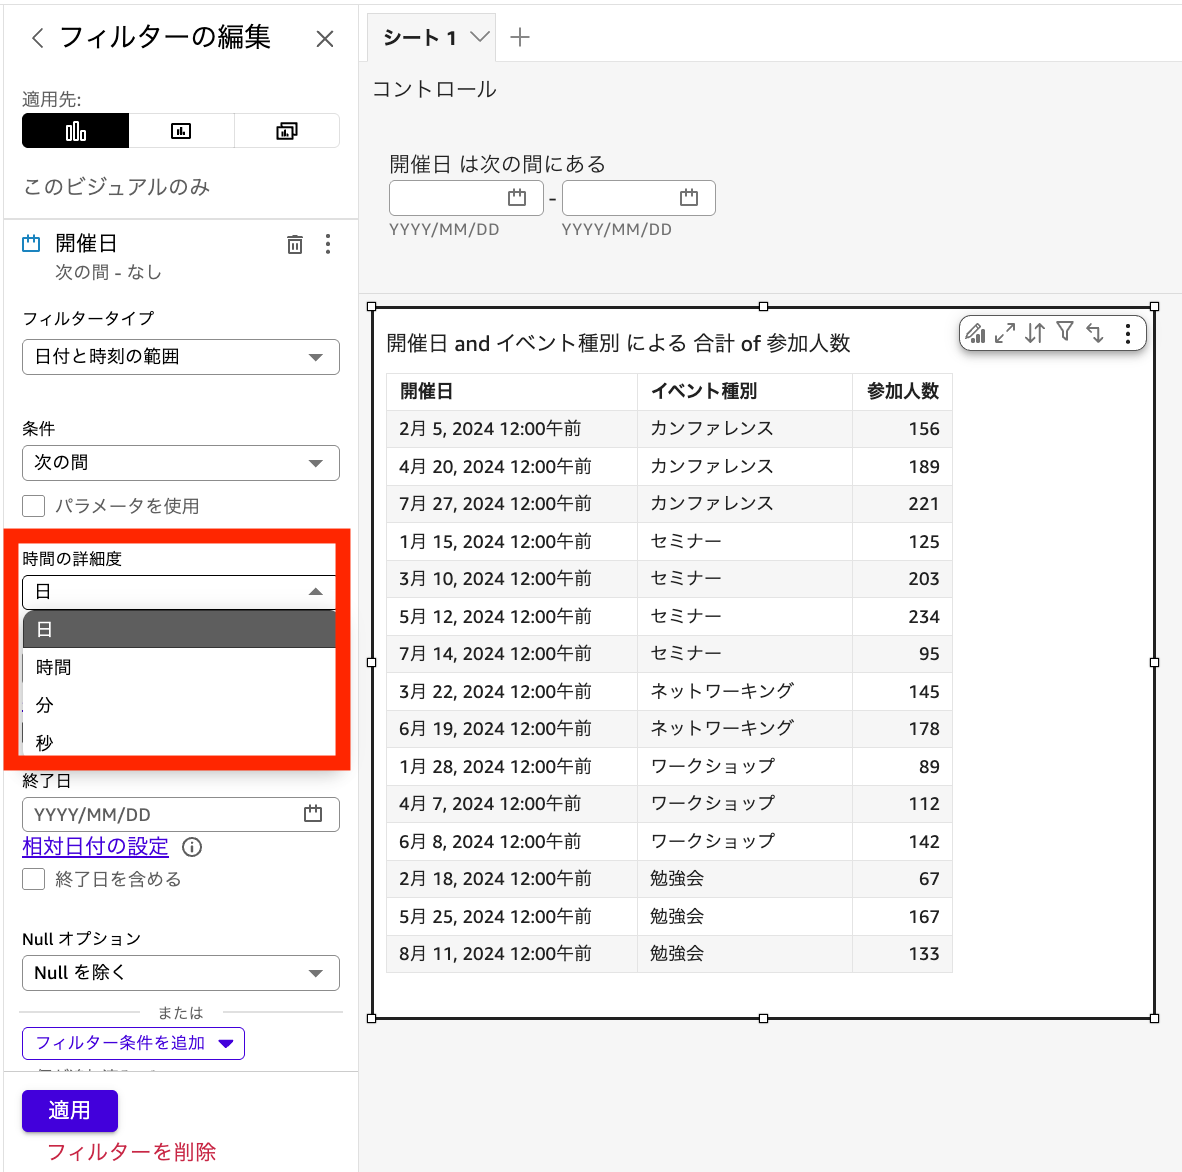Check the 終了日を含める checkbox

[33, 879]
